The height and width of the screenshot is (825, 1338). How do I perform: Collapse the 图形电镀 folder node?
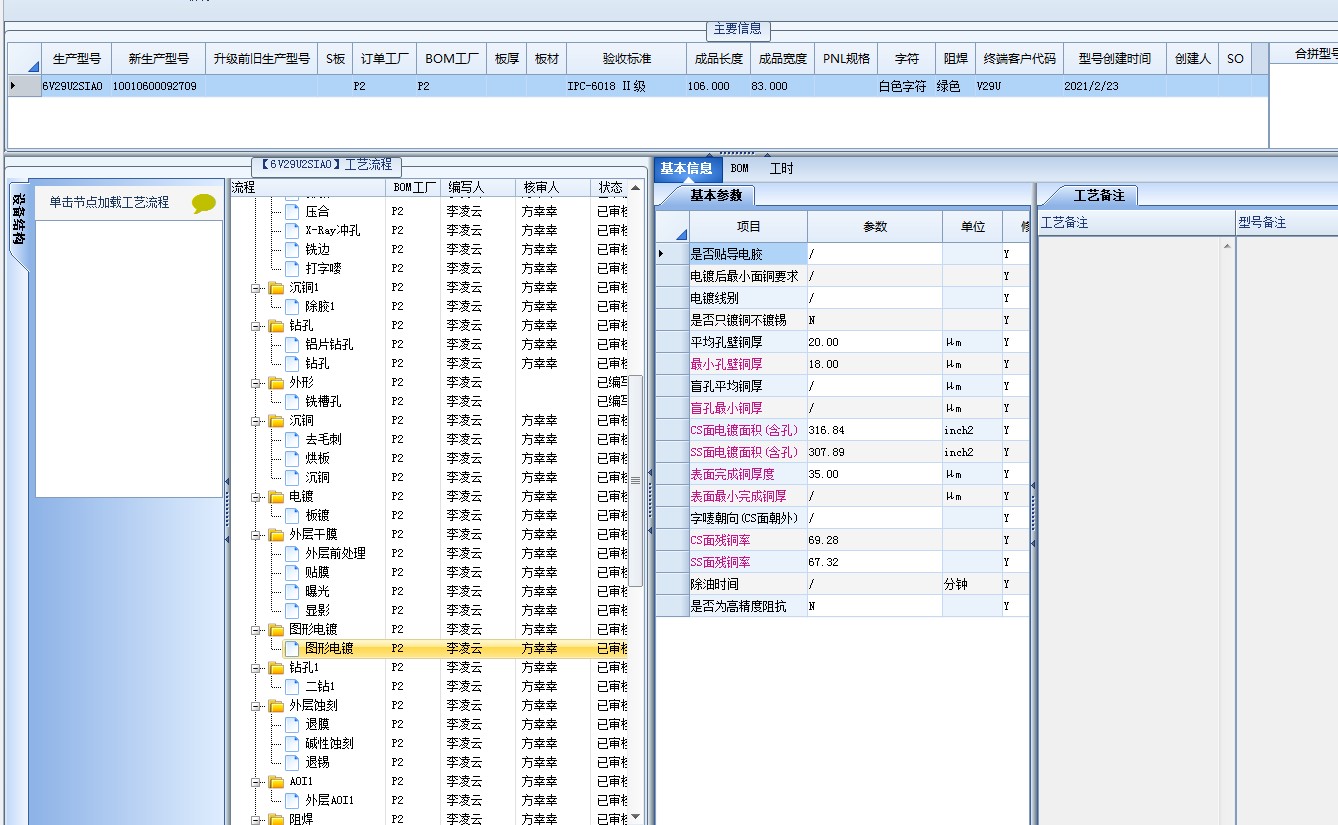[256, 630]
